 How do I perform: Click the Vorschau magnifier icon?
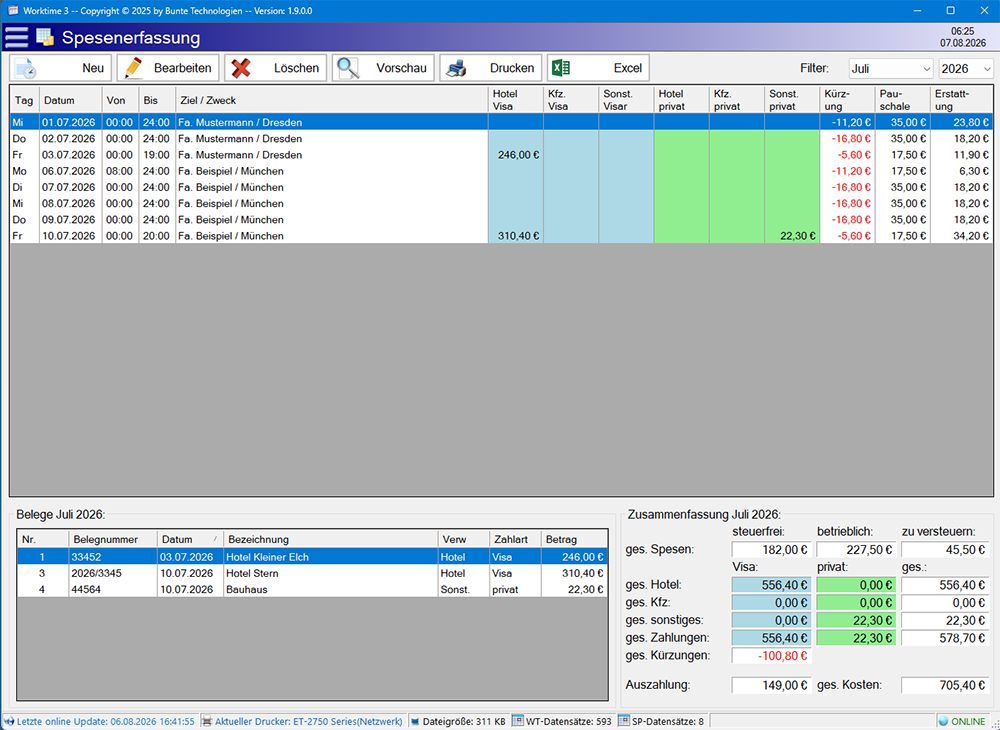[x=348, y=68]
